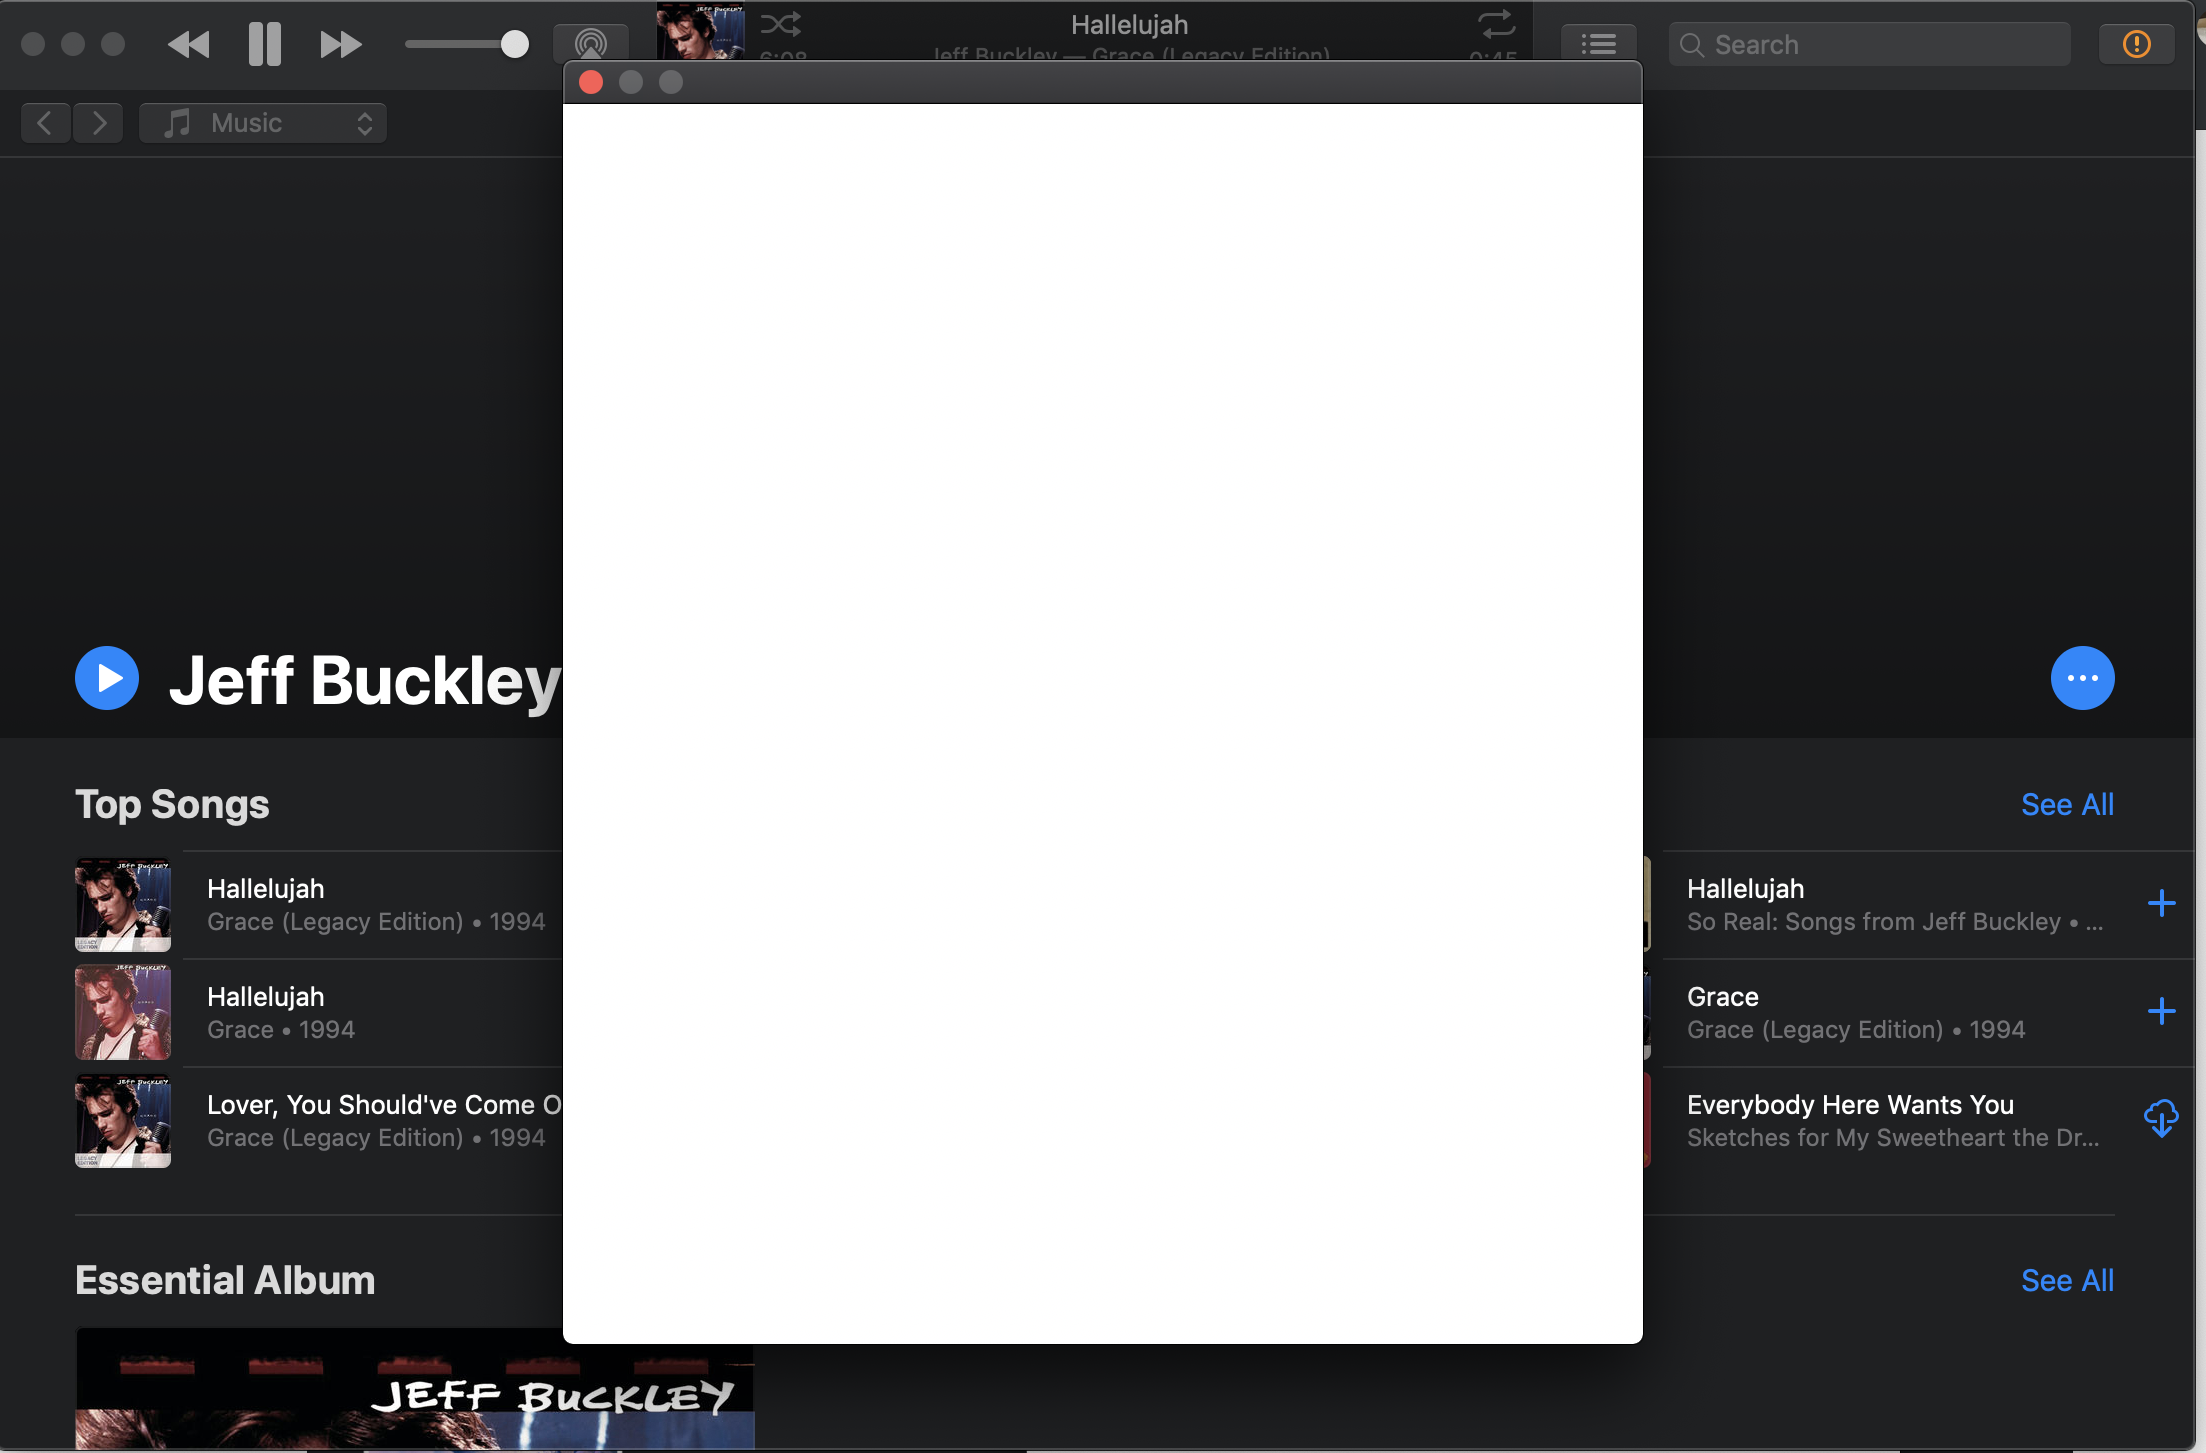Download Everybody Here Wants You
The height and width of the screenshot is (1453, 2206).
point(2161,1119)
